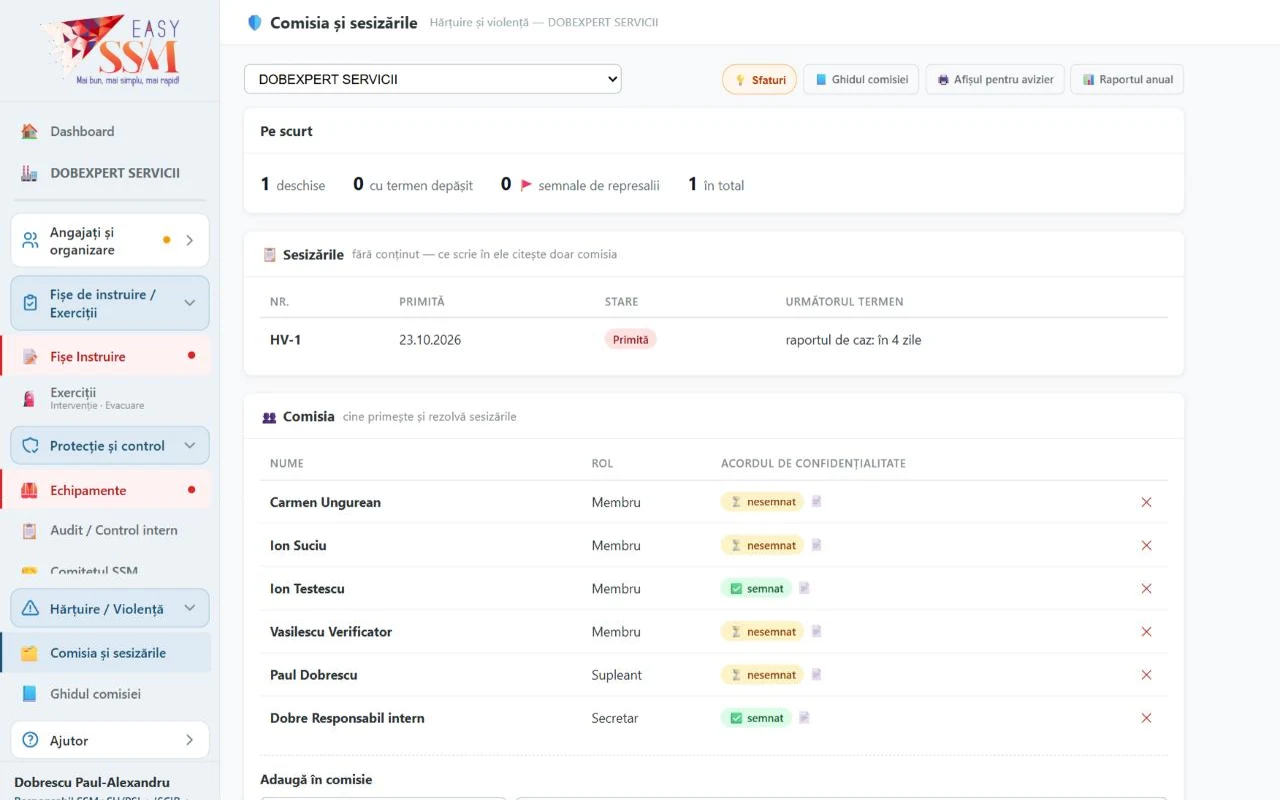Open complaint HV-1 row
The height and width of the screenshot is (800, 1280).
(714, 340)
